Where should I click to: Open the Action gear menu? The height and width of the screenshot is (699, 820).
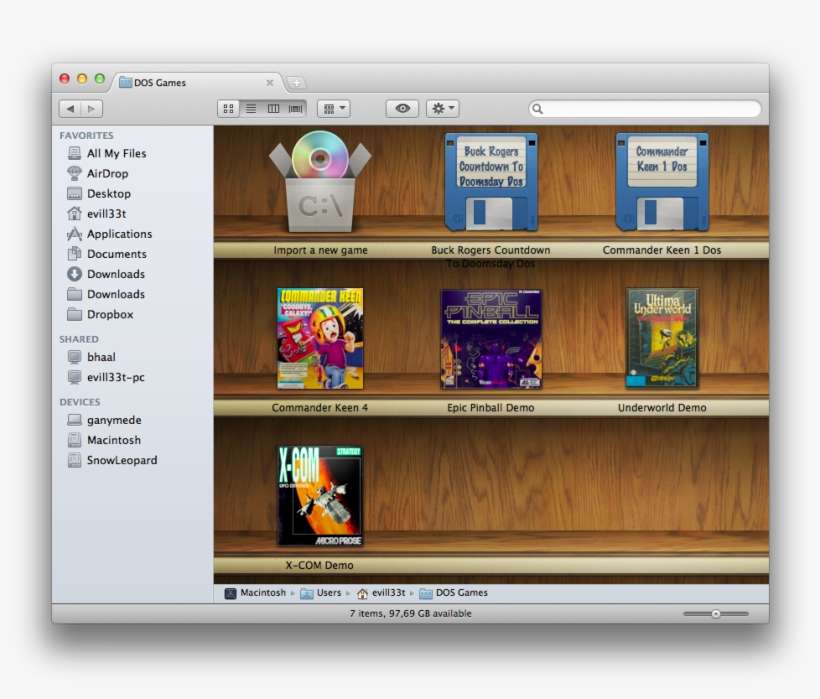[443, 109]
